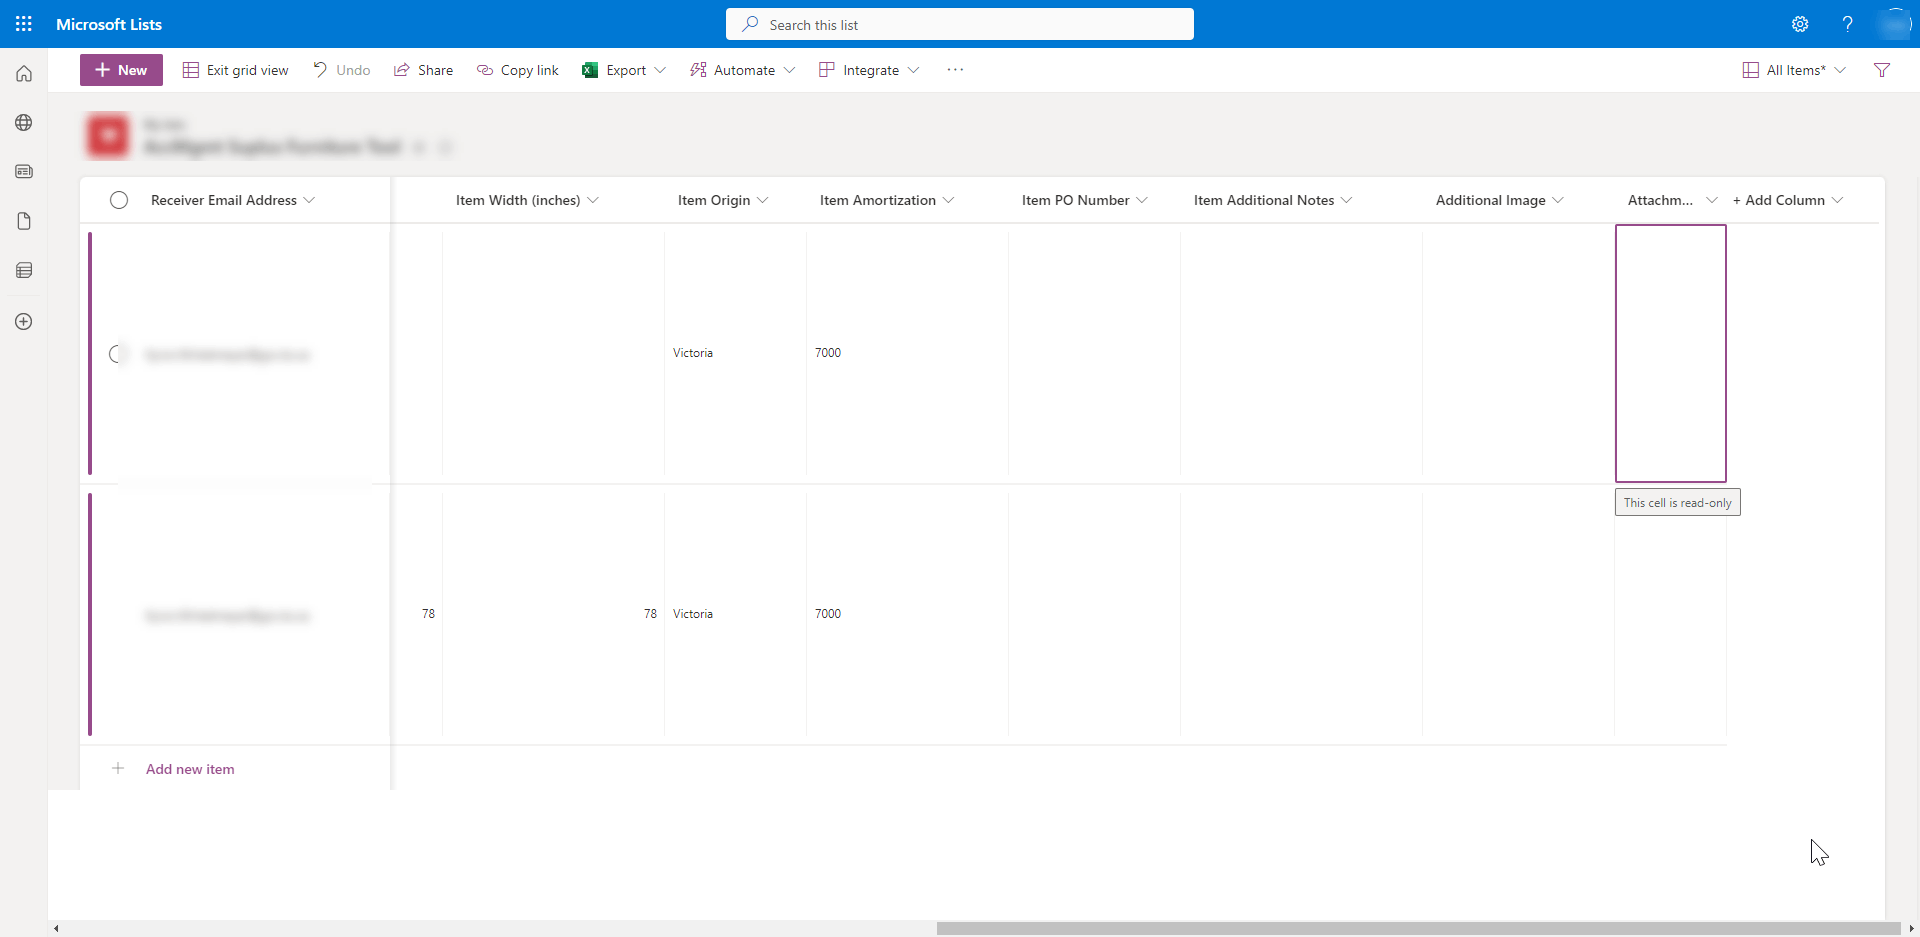The height and width of the screenshot is (937, 1920).
Task: Click the horizontal scrollbar thumb
Action: coord(1418,928)
